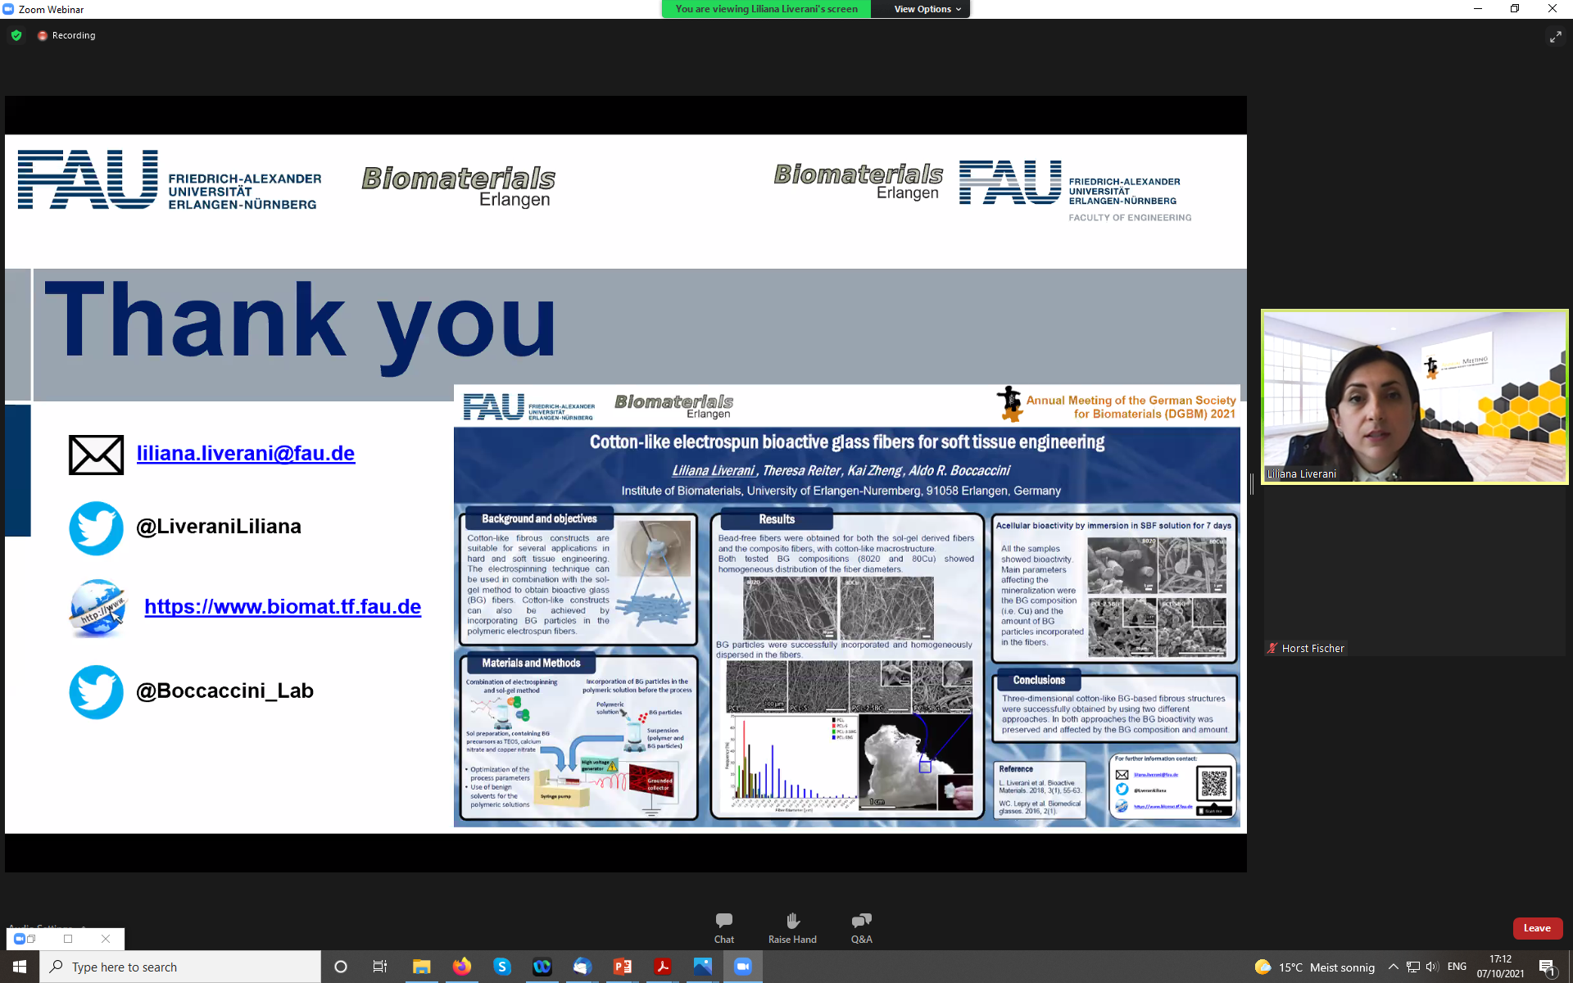Open Firefox from the taskbar
Image resolution: width=1573 pixels, height=983 pixels.
(461, 967)
